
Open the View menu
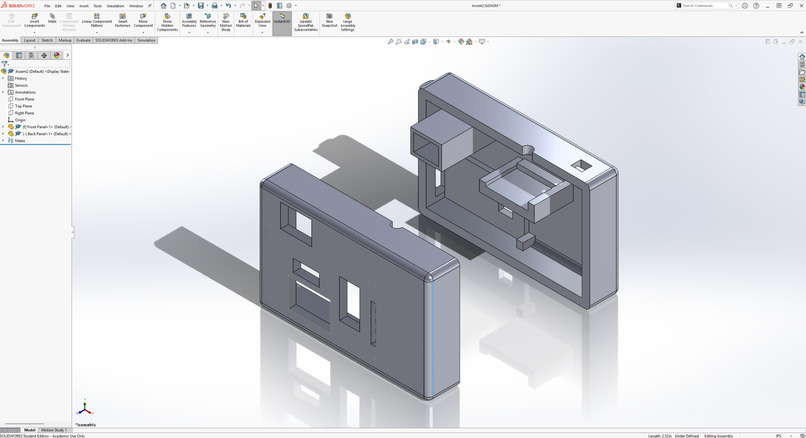point(70,6)
